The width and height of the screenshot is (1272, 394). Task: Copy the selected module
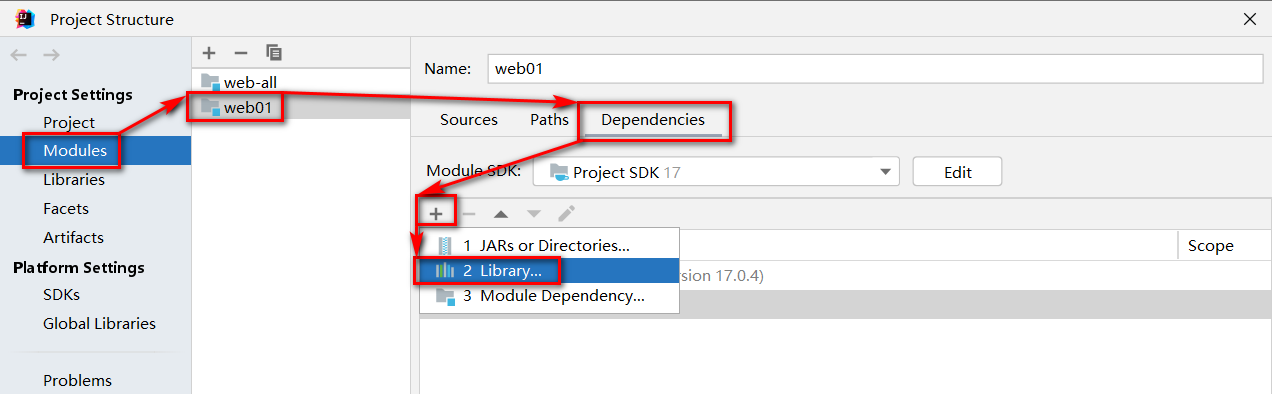pyautogui.click(x=273, y=52)
